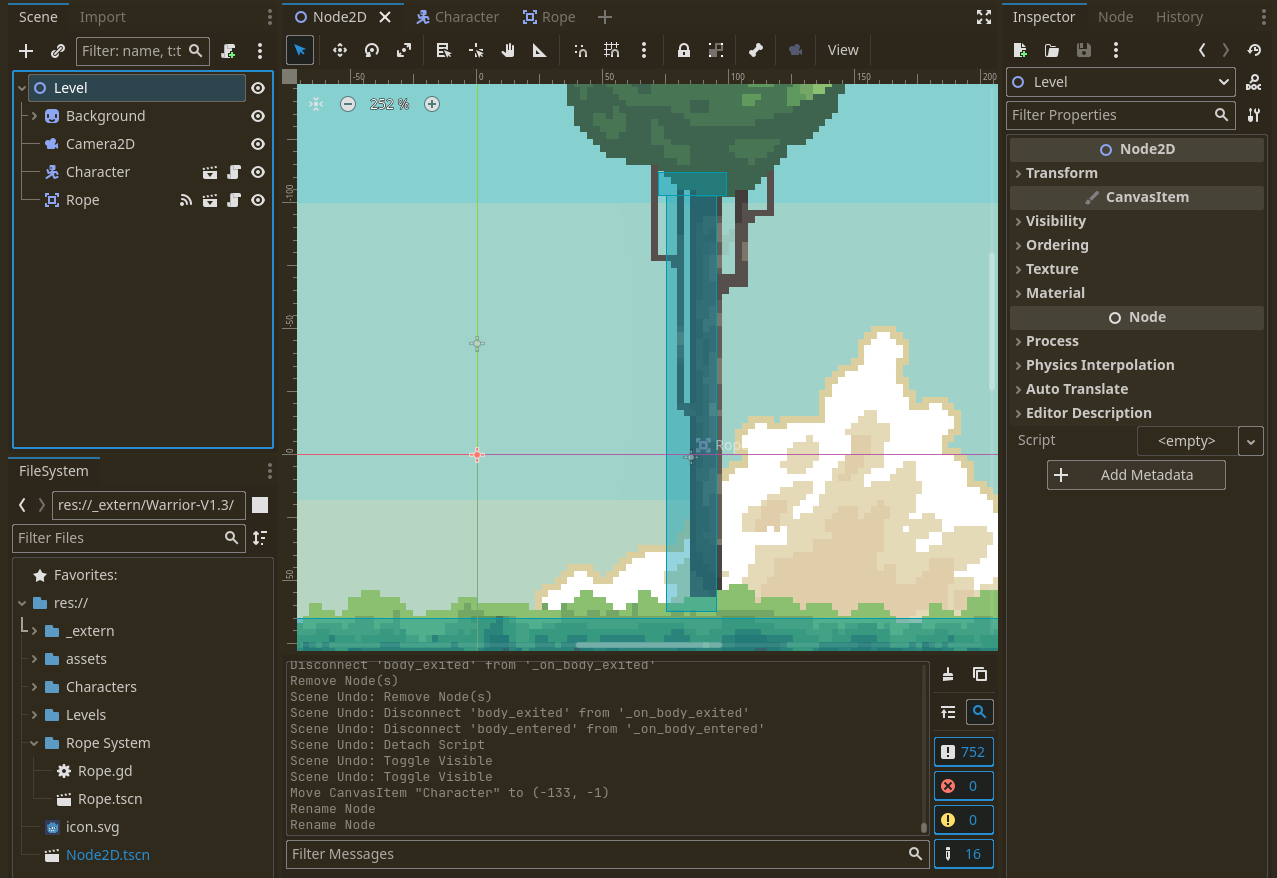
Task: Open the errors counter showing zero errors
Action: pos(963,785)
